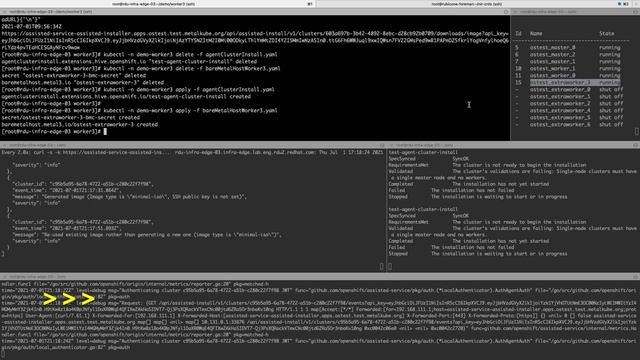This screenshot has height=360, width=640.
Task: Select the ostest_master_1 row
Action: pos(568,61)
